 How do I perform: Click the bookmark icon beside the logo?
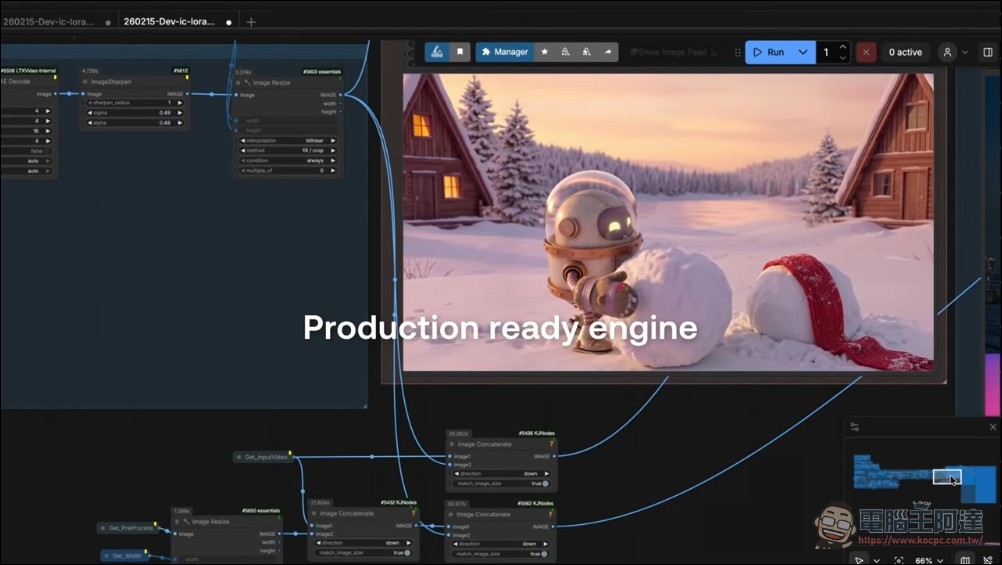460,52
